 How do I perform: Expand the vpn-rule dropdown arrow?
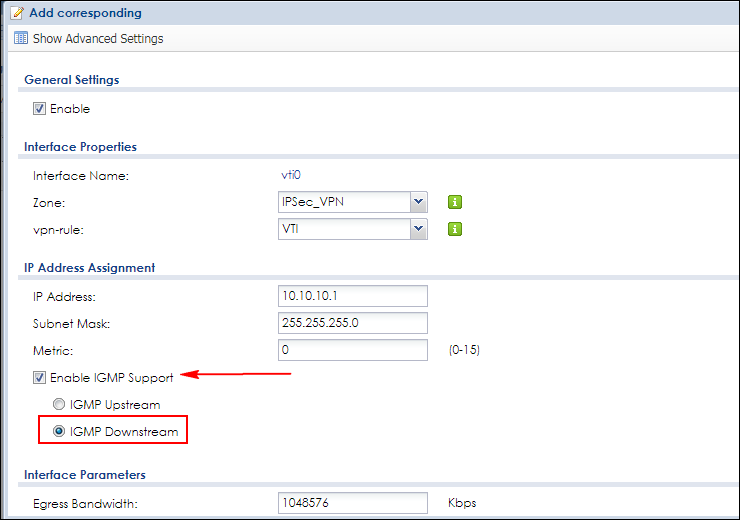pyautogui.click(x=418, y=229)
